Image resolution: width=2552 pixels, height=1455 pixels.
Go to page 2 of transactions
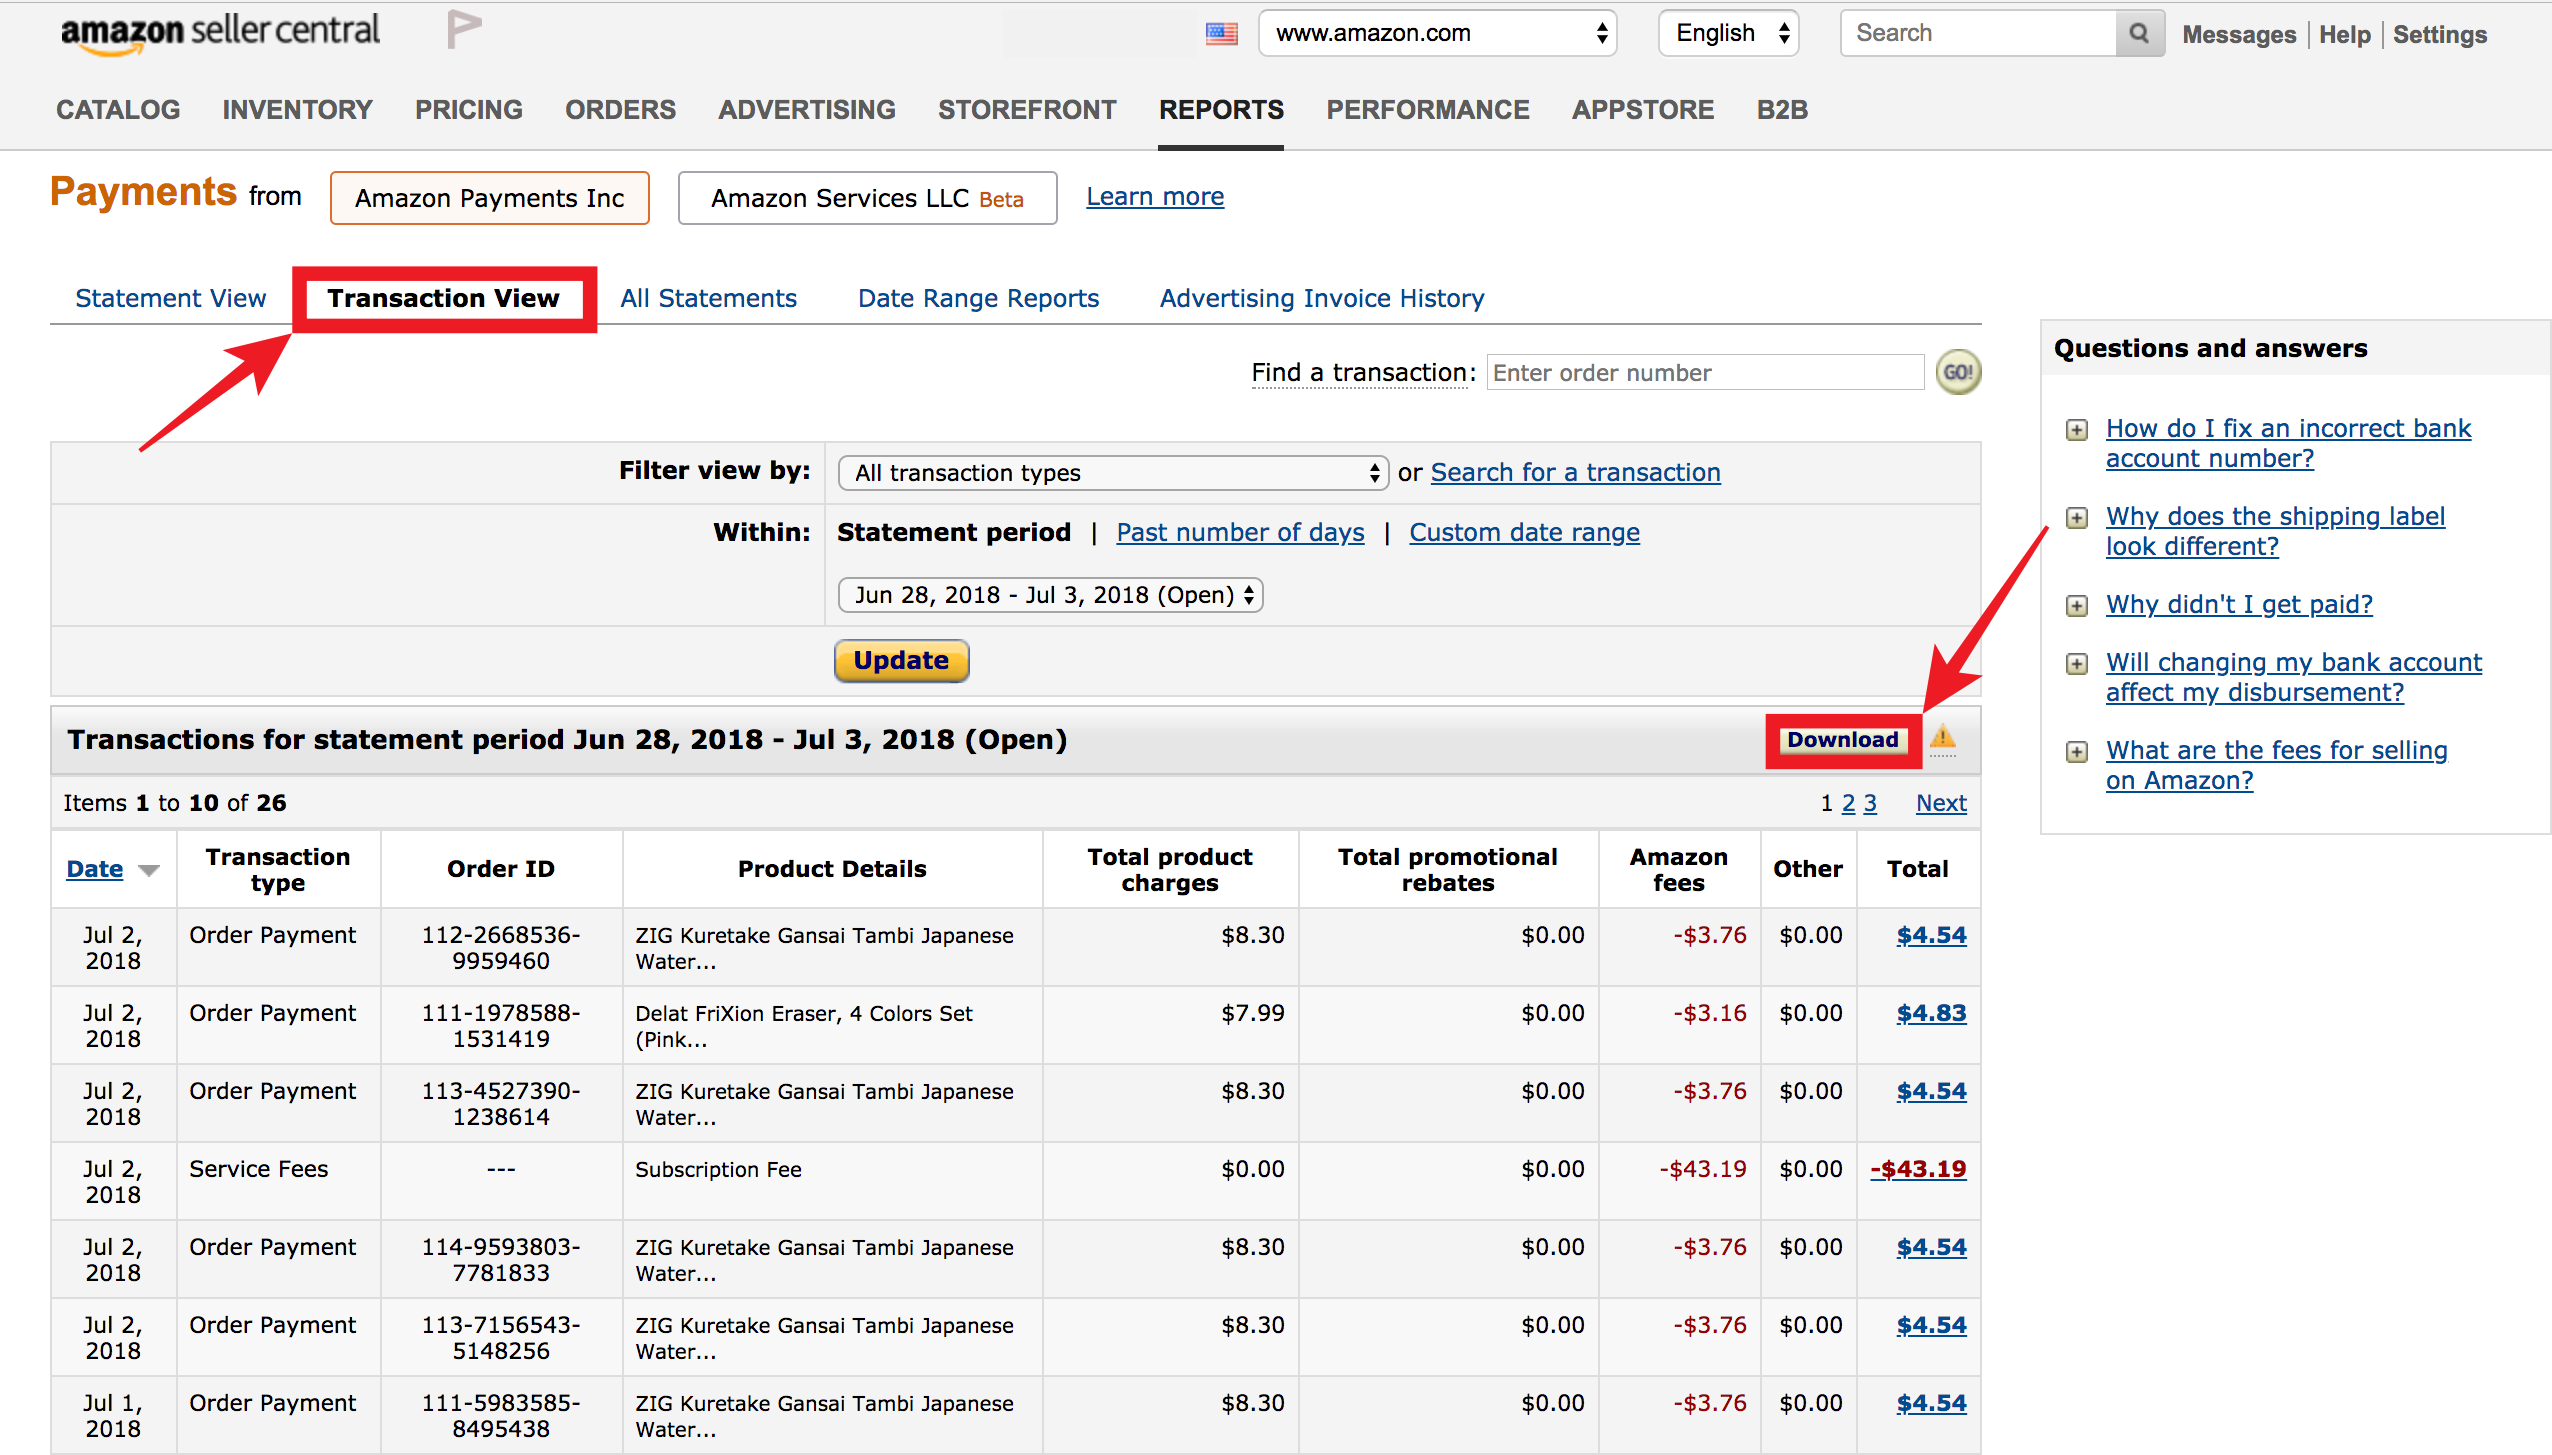1848,803
